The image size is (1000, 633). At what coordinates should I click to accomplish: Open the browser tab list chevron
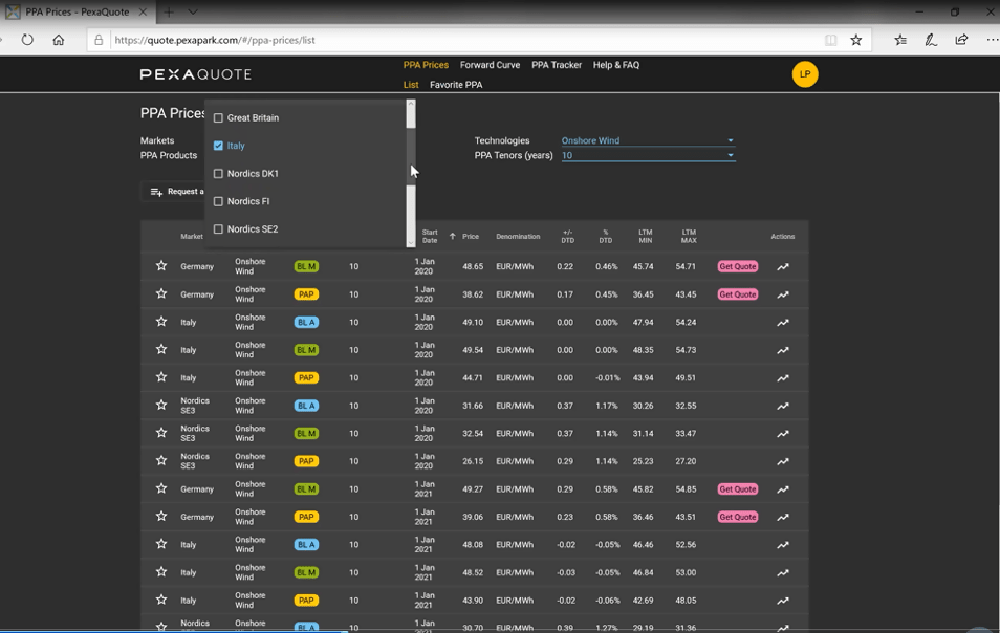pyautogui.click(x=193, y=11)
